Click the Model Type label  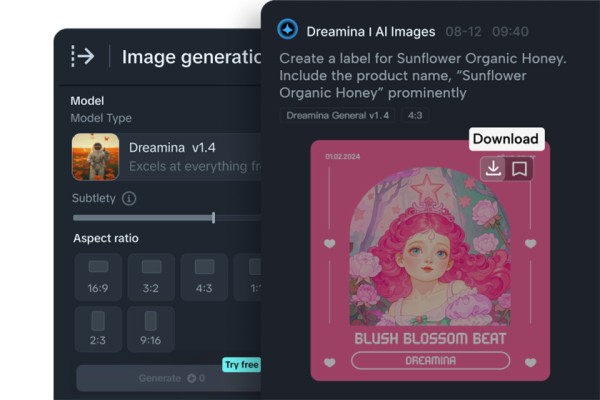[101, 118]
